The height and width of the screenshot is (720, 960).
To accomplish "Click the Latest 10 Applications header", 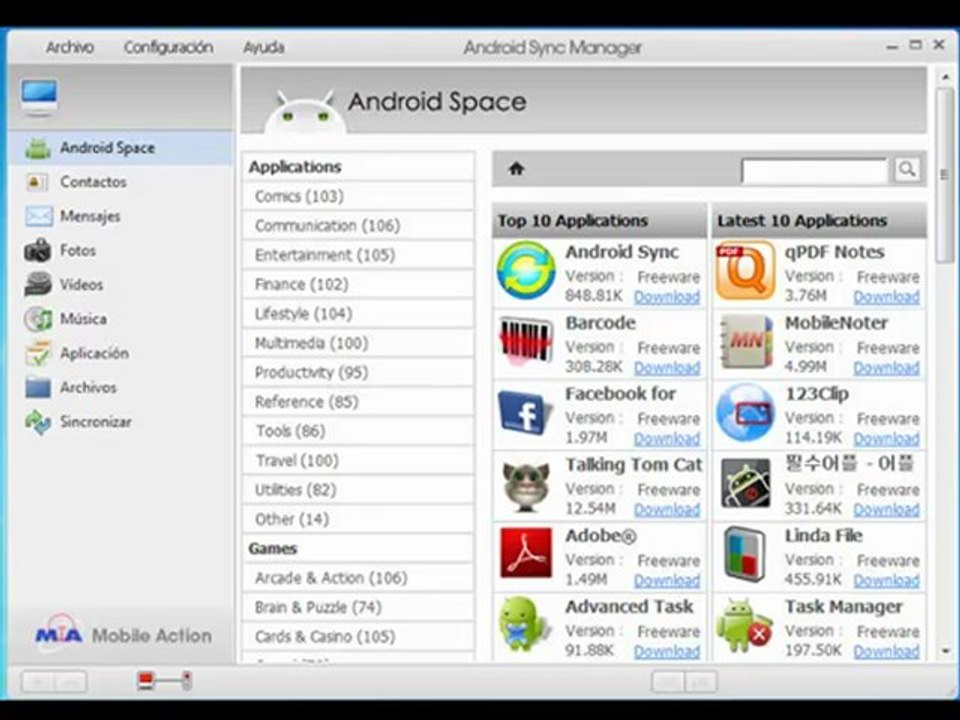I will click(x=819, y=220).
